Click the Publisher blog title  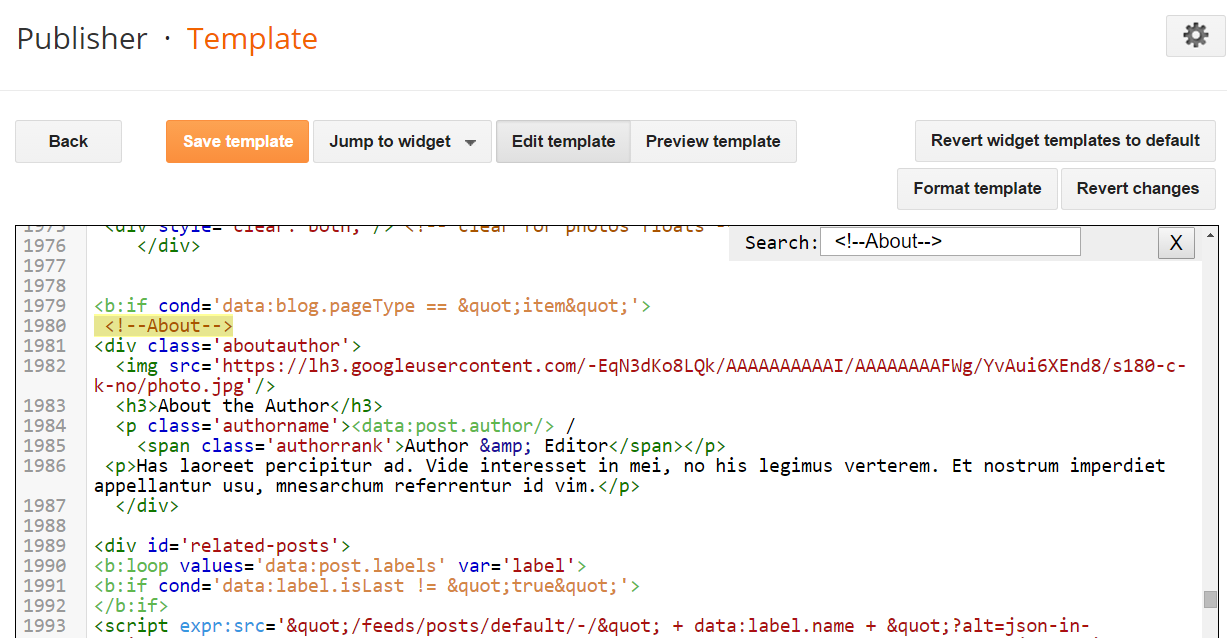(x=82, y=39)
